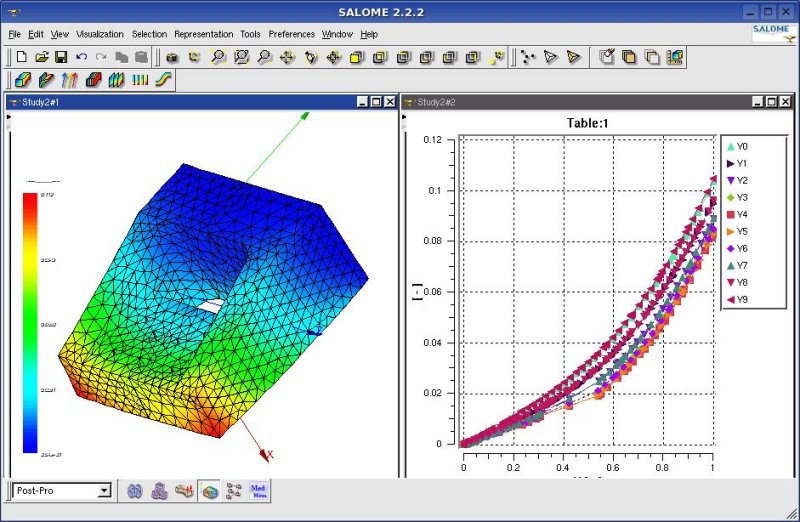Click the grayed-out Redo arrow
Screen dimensions: 800x522
point(101,57)
